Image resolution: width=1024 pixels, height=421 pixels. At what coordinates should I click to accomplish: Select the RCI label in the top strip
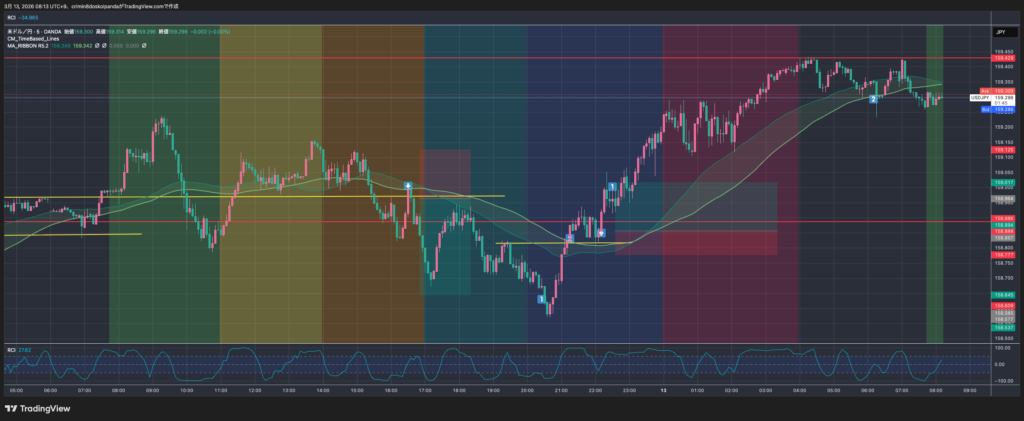point(12,17)
